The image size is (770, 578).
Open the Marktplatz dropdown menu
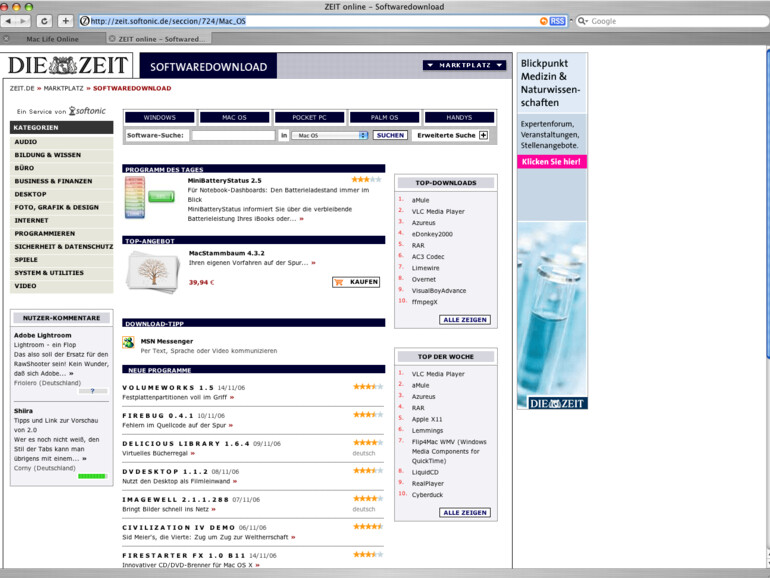(x=465, y=65)
